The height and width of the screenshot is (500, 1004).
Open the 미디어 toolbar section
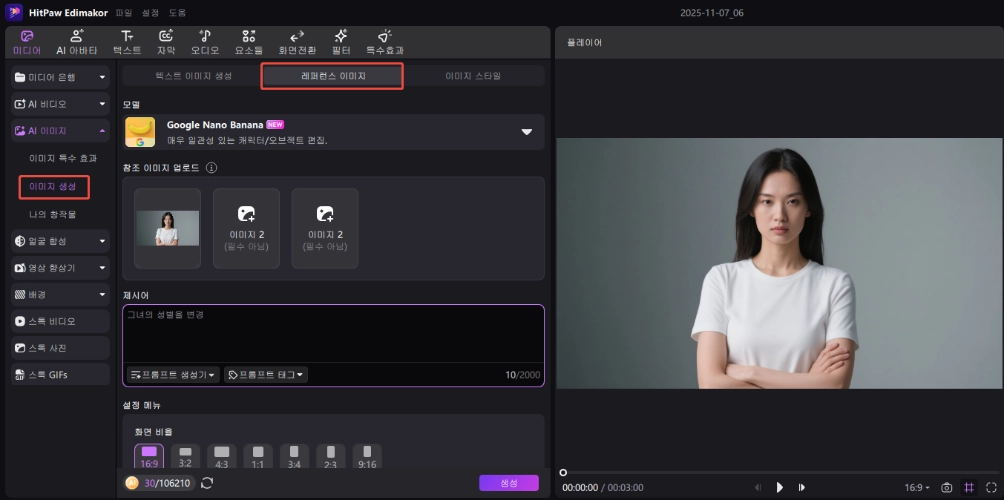tap(27, 42)
